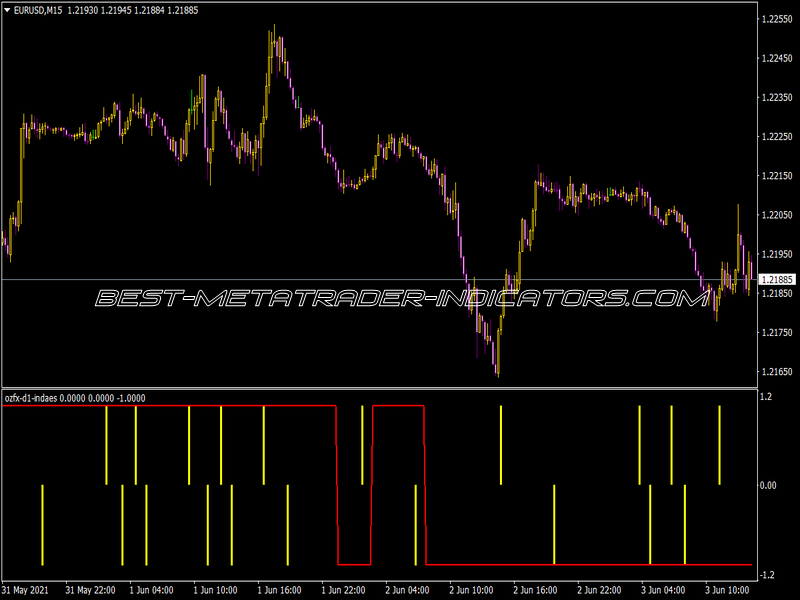The width and height of the screenshot is (800, 600).
Task: Click the EURUSD,M15 chart title text
Action: coord(38,10)
